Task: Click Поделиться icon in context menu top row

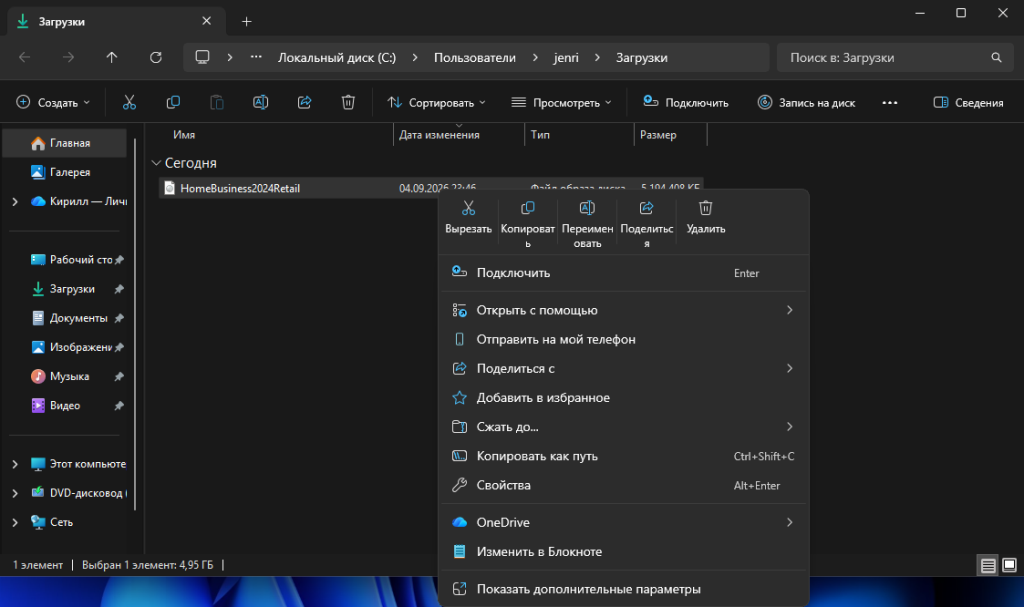Action: point(647,208)
